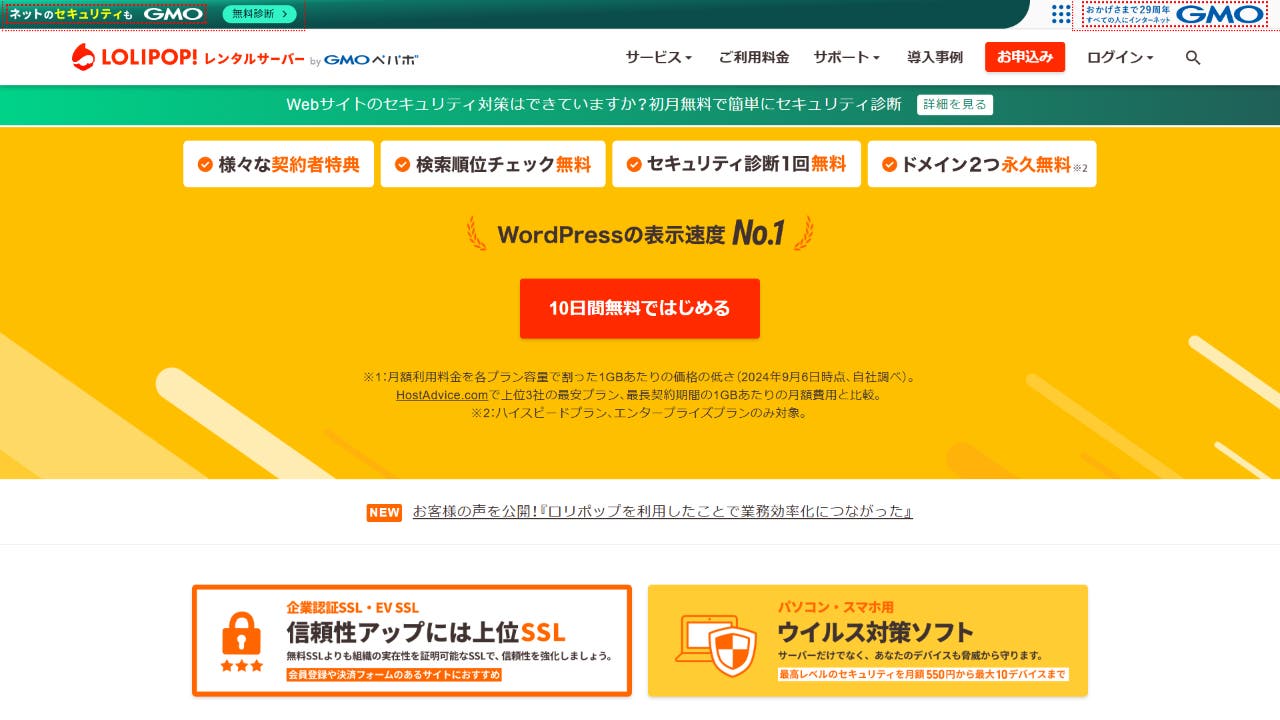This screenshot has width=1280, height=720.
Task: Expand the サポート dropdown
Action: pyautogui.click(x=846, y=57)
